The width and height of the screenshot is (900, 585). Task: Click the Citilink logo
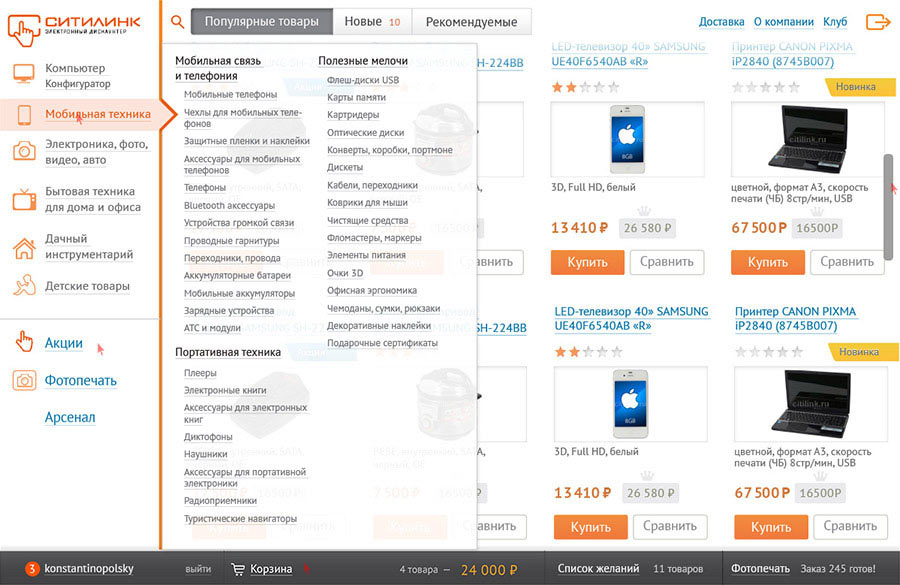[x=67, y=25]
